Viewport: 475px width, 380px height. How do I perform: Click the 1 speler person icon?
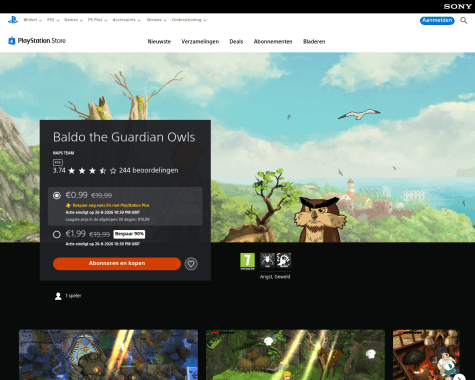click(58, 296)
